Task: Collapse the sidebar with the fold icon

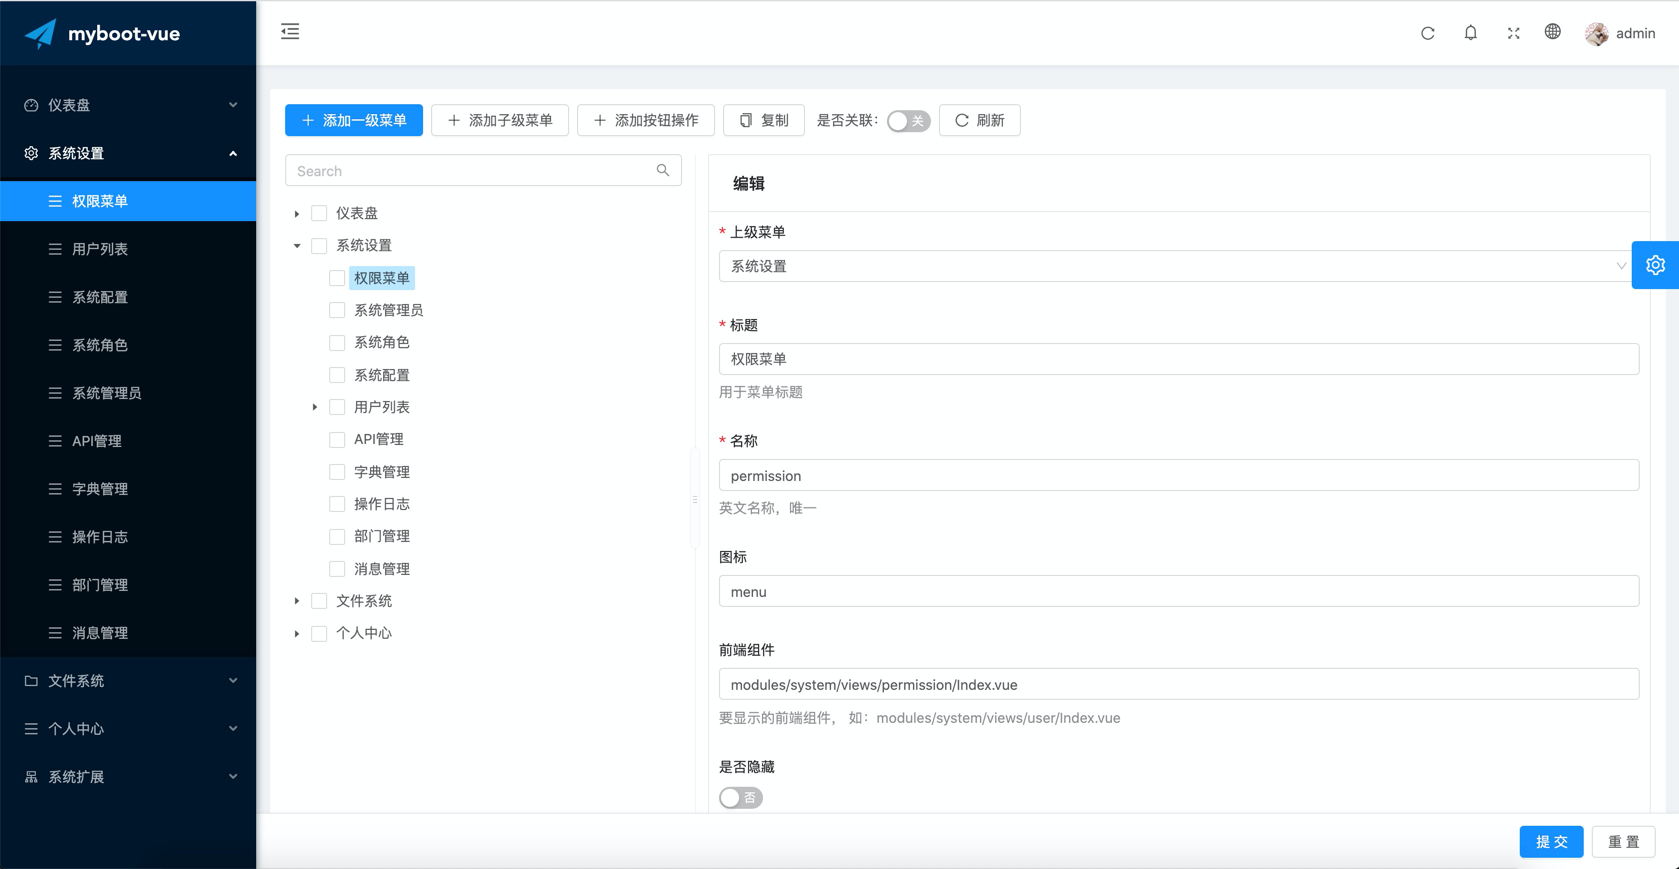Action: (x=290, y=32)
